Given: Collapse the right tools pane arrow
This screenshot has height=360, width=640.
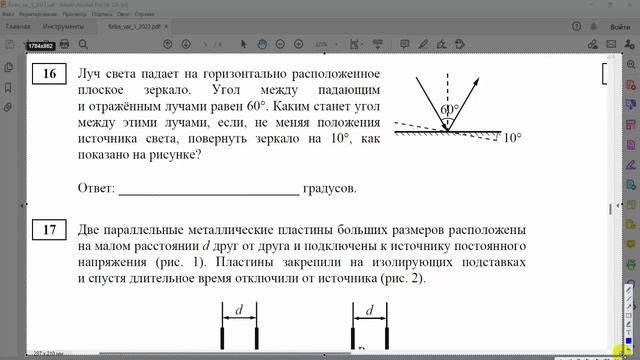Looking at the screenshot, I should [x=618, y=205].
